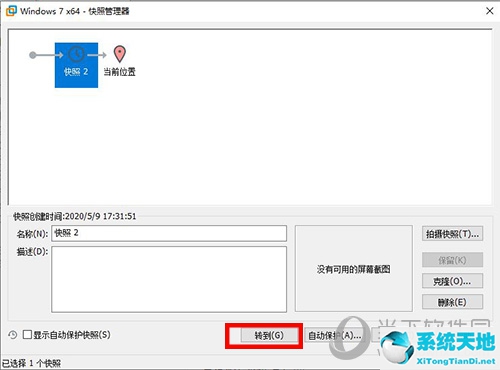500x370 pixels.
Task: Click the 转到(G) button
Action: [x=269, y=335]
